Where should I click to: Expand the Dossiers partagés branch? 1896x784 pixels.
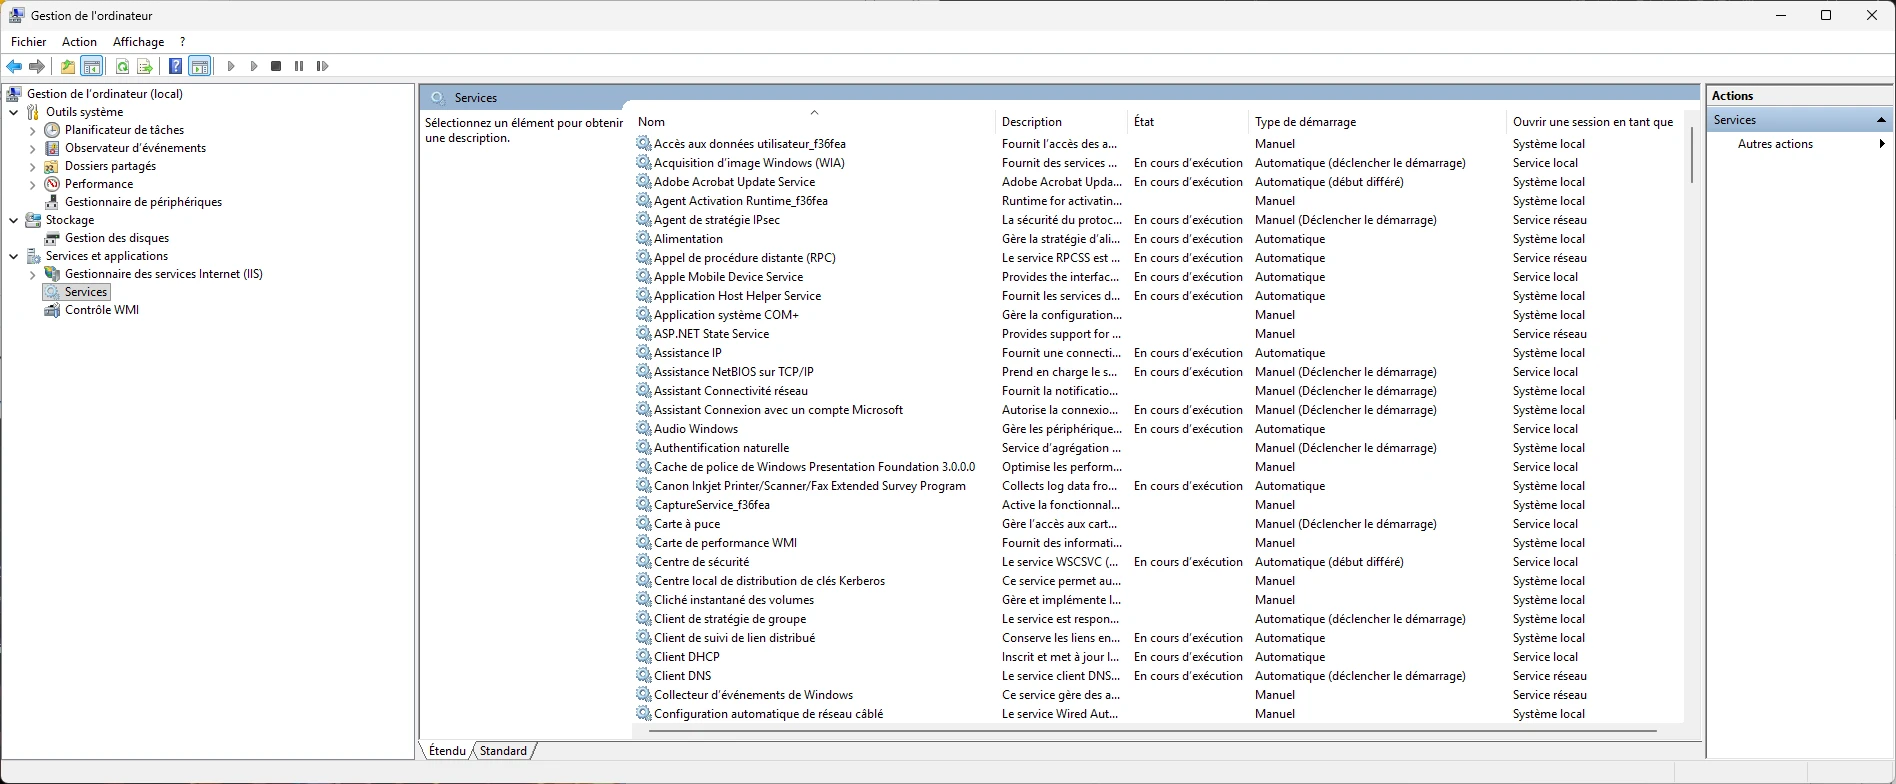33,166
